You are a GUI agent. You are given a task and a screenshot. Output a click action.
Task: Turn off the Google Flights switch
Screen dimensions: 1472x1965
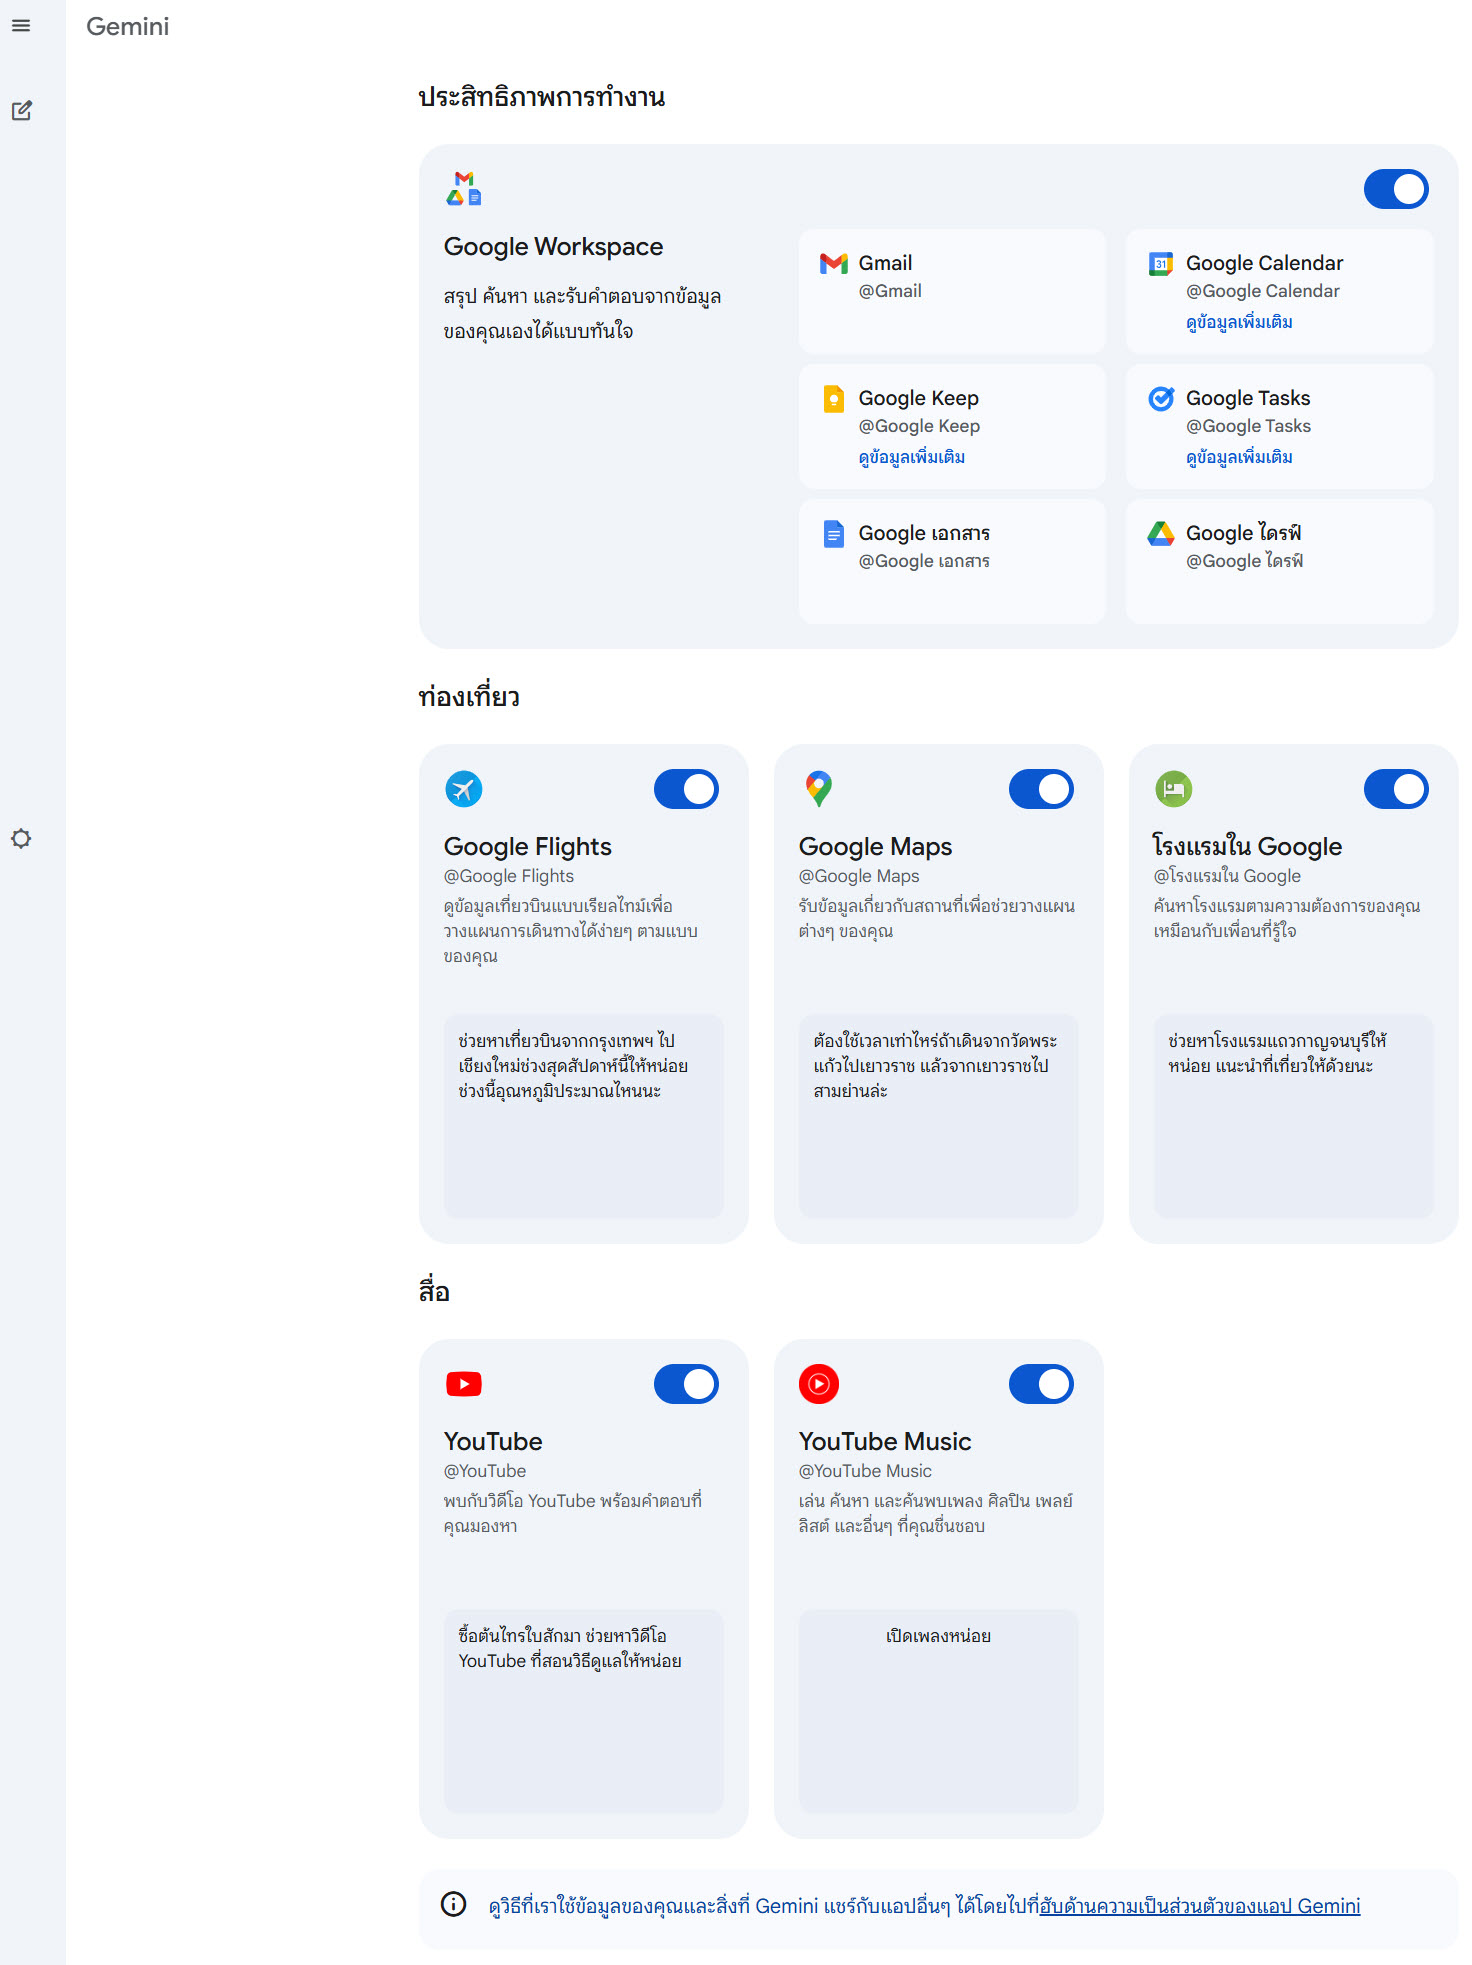[686, 789]
